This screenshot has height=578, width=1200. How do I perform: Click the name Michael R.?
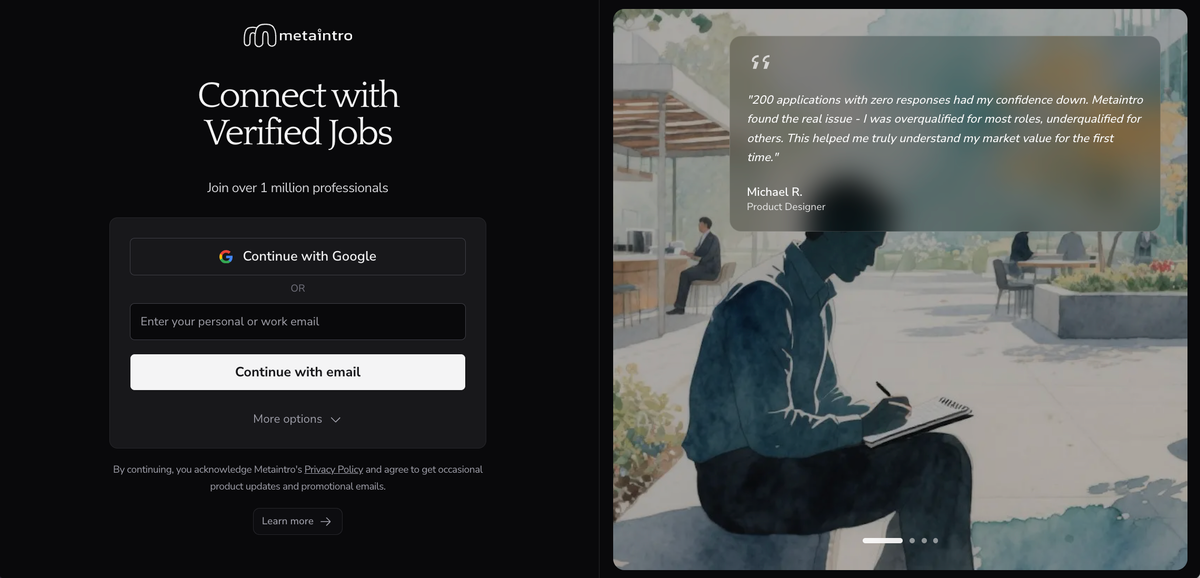775,192
